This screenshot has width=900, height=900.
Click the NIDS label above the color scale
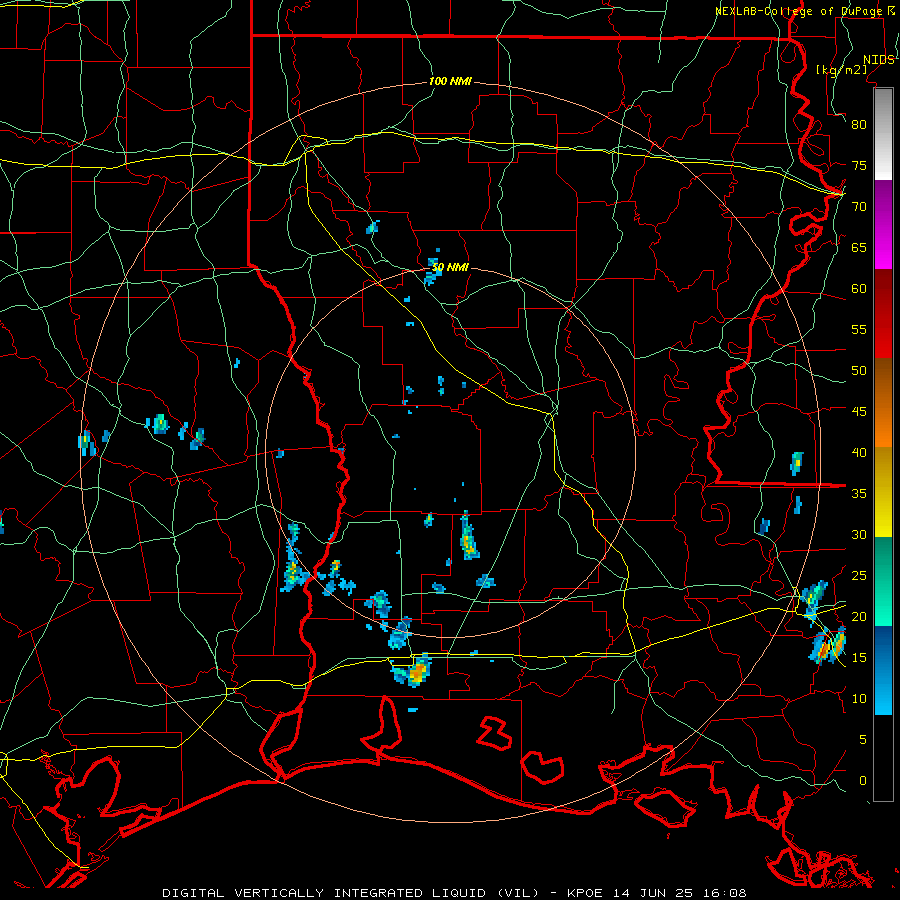[x=878, y=60]
